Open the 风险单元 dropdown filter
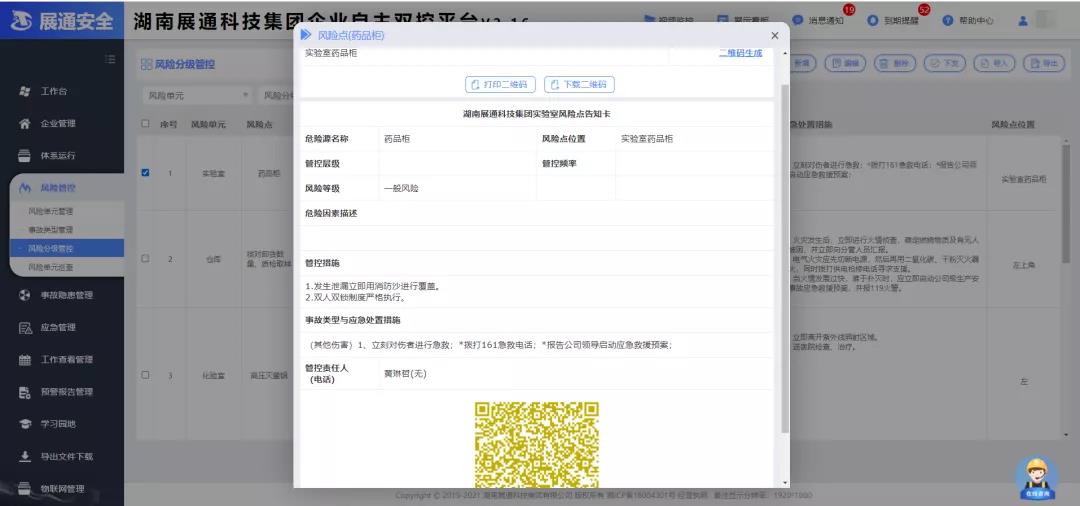 tap(198, 95)
